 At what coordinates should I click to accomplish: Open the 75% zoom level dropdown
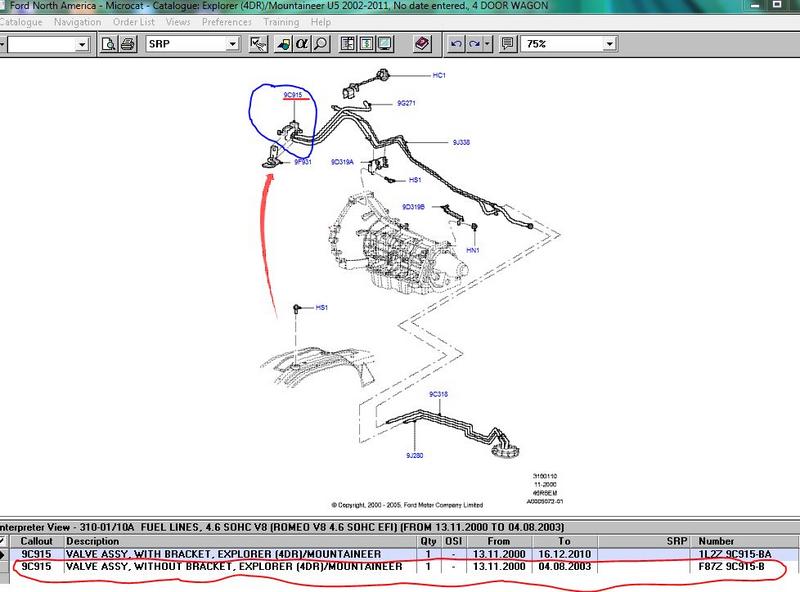pyautogui.click(x=609, y=44)
